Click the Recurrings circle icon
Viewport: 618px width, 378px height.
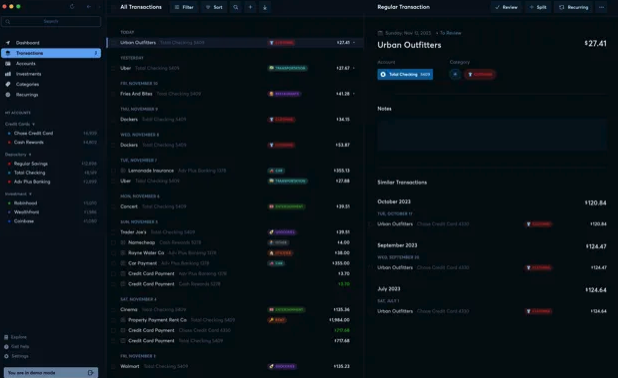(8, 95)
